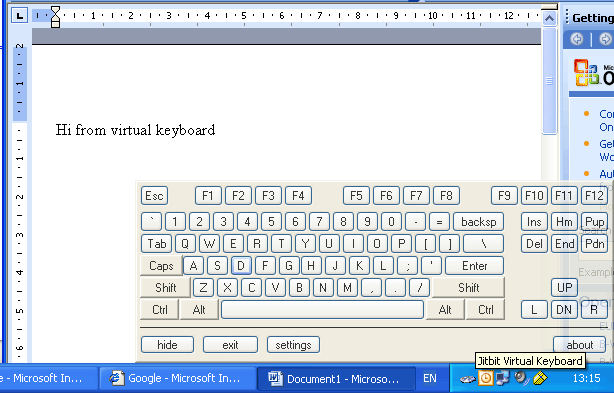
Task: Click the tab stop selector in ruler corner
Action: (19, 16)
